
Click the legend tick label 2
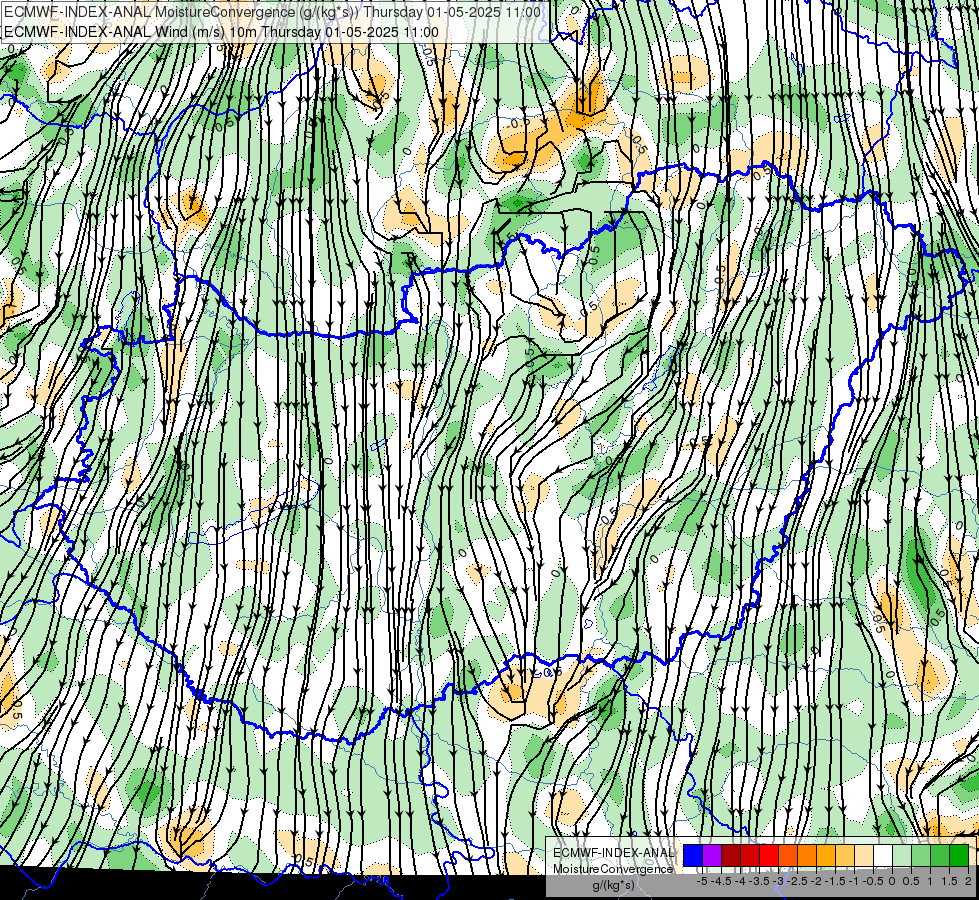(968, 881)
